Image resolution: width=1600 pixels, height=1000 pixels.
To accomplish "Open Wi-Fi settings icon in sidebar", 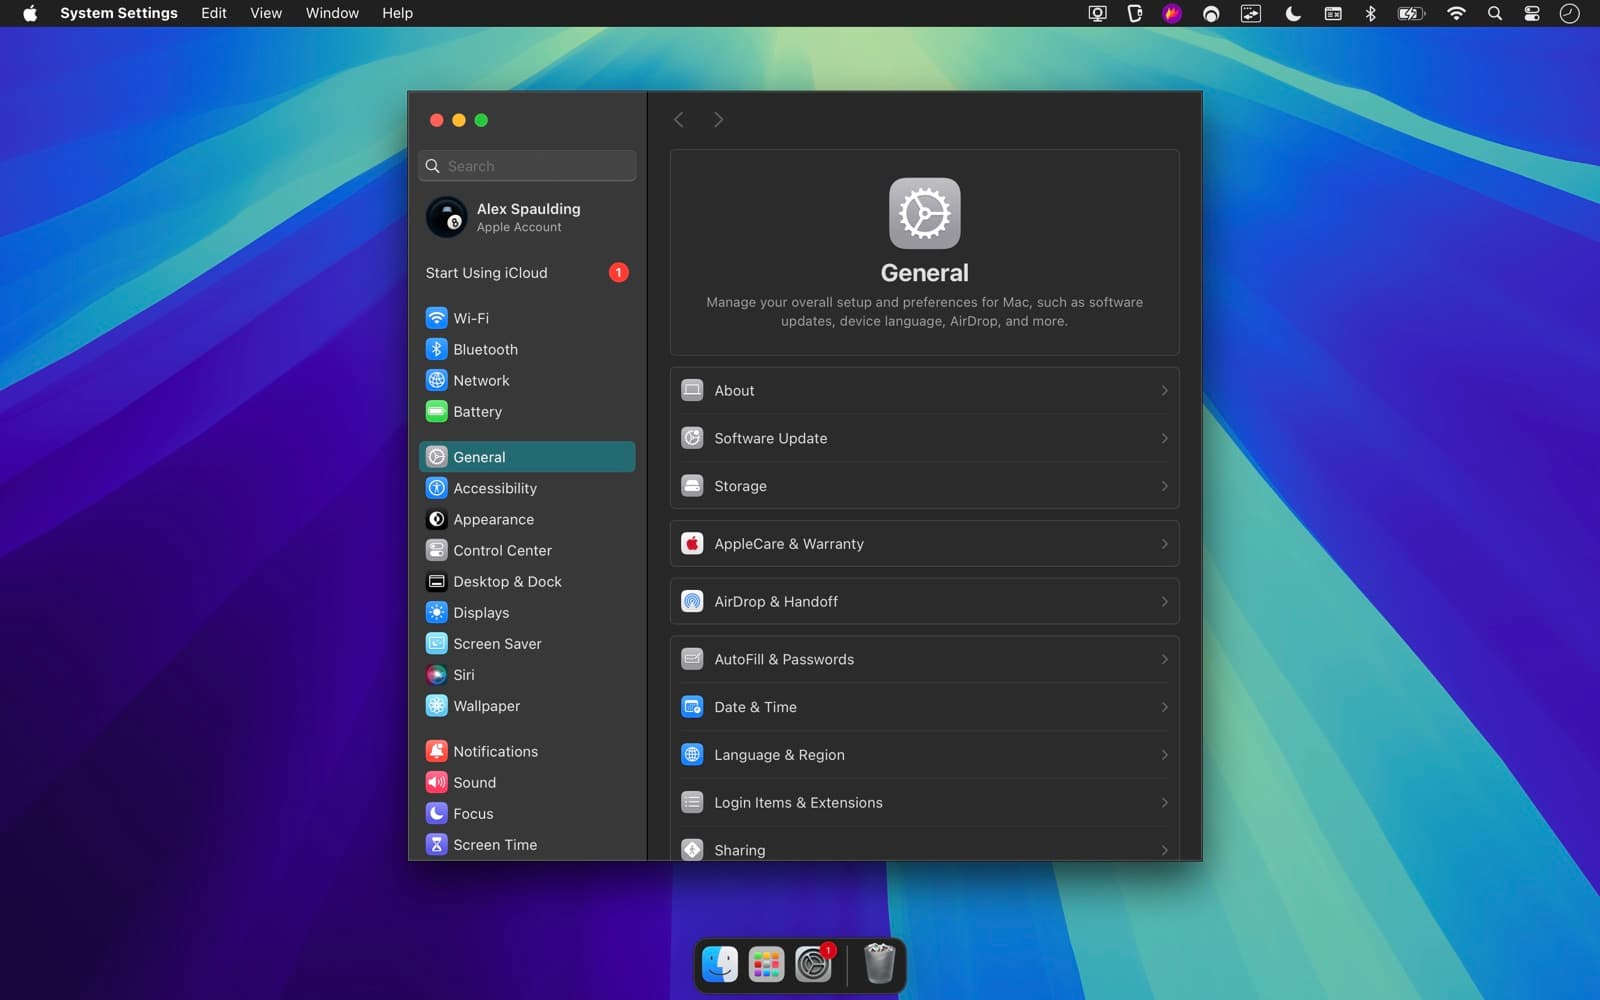I will pos(436,318).
